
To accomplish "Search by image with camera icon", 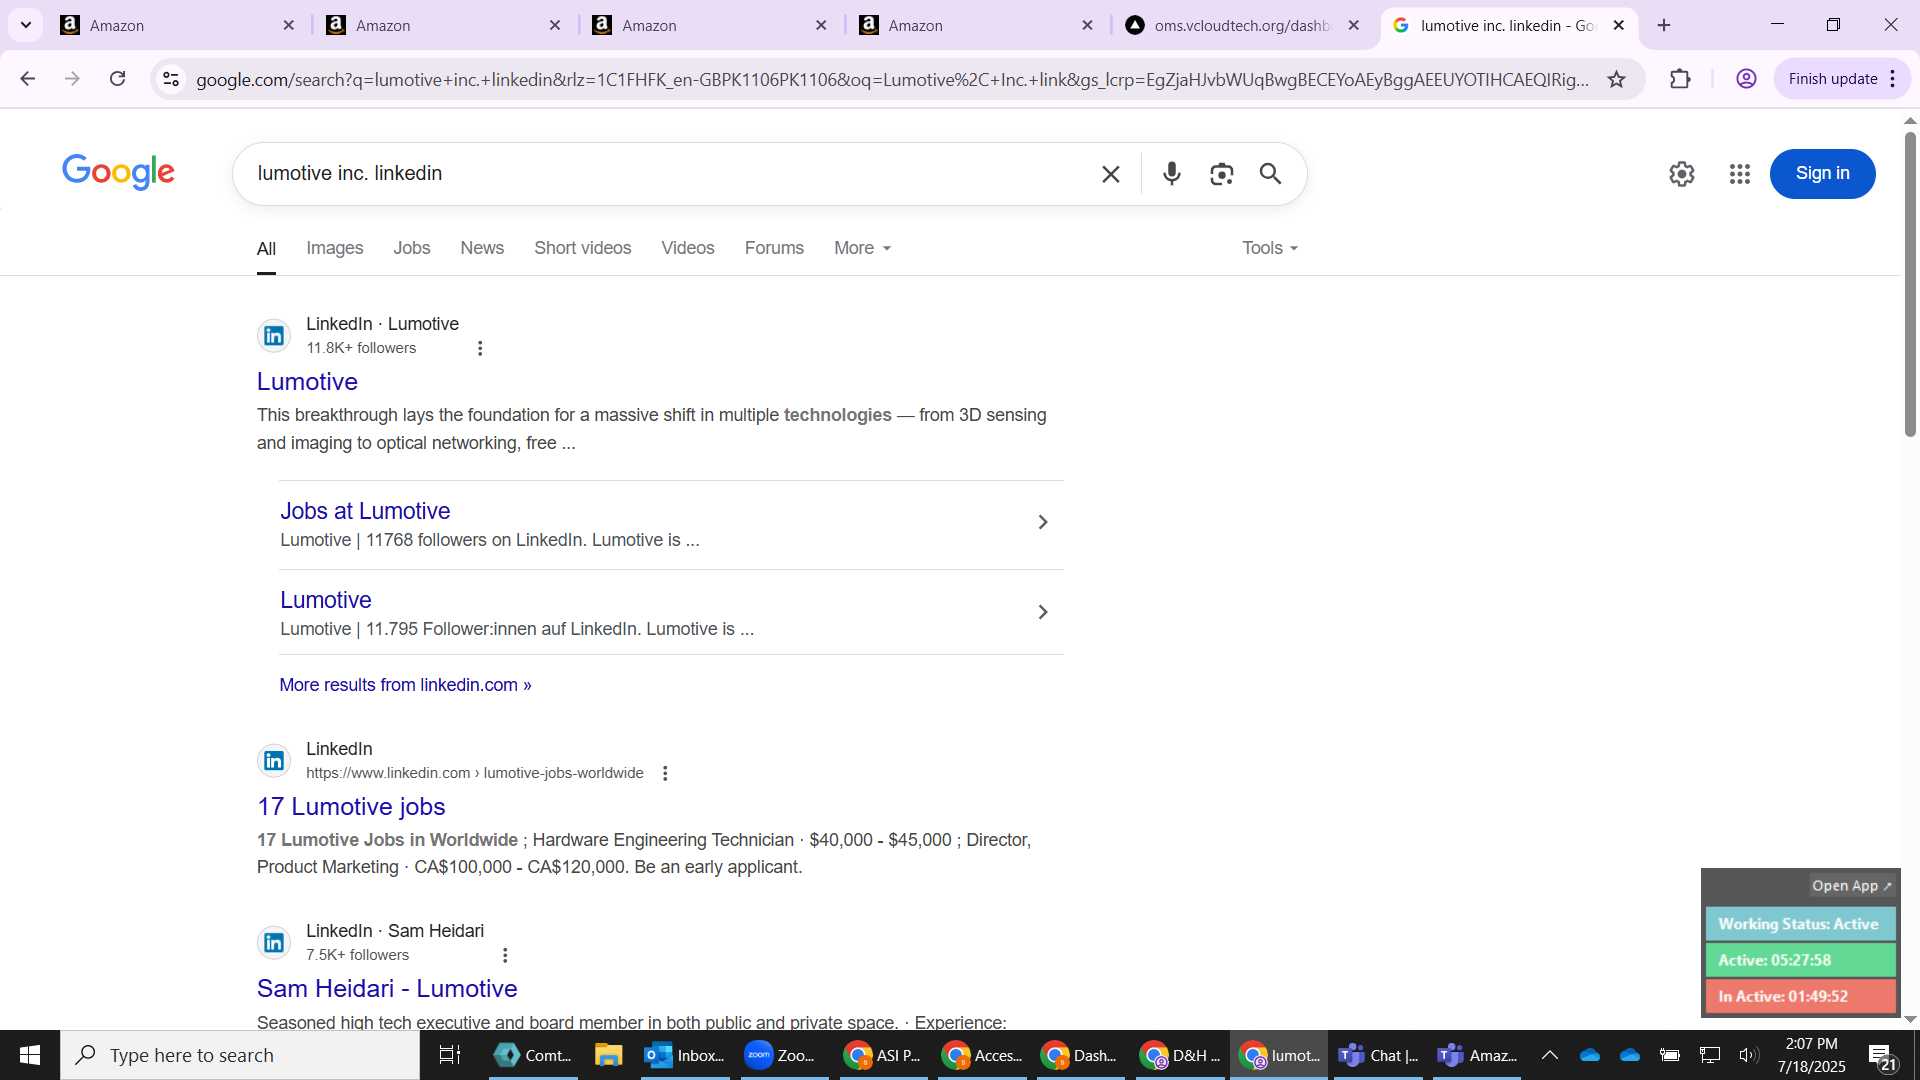I will click(x=1221, y=174).
